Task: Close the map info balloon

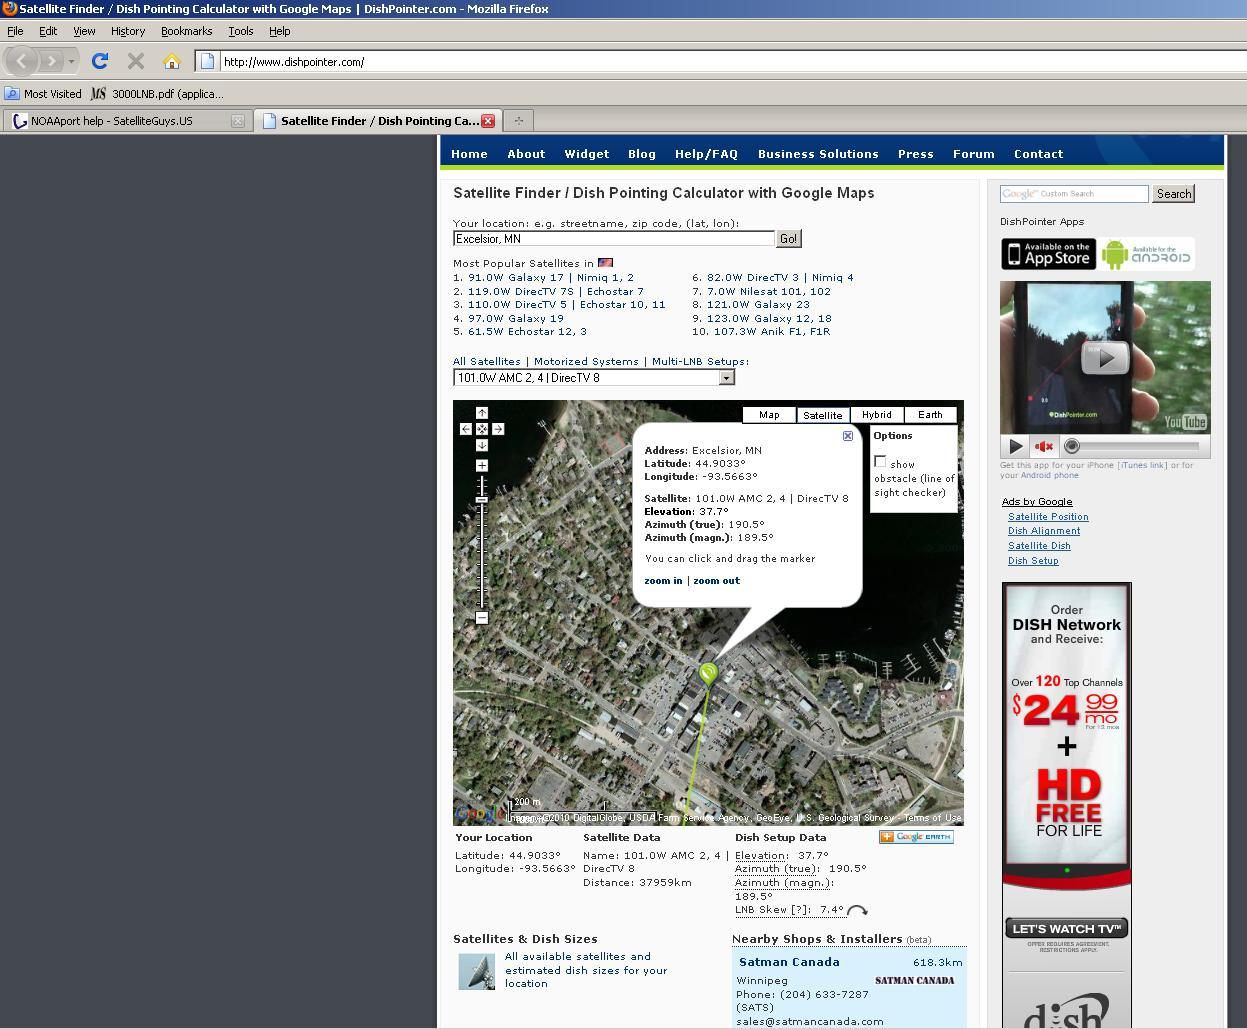Action: tap(848, 436)
